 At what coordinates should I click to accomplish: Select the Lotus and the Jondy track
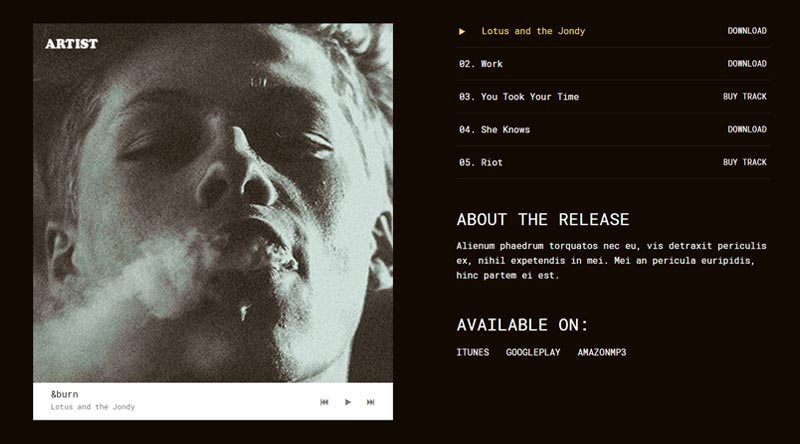coord(533,31)
